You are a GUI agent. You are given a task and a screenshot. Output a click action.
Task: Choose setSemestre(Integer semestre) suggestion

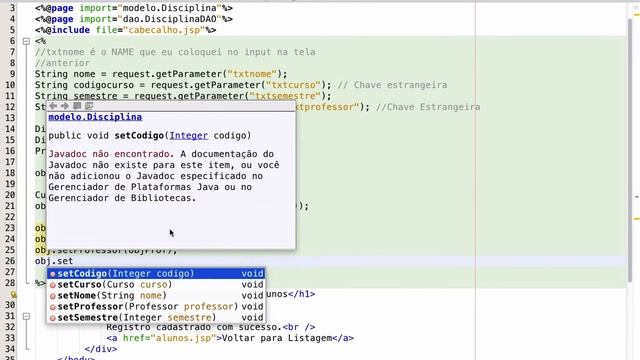156,318
